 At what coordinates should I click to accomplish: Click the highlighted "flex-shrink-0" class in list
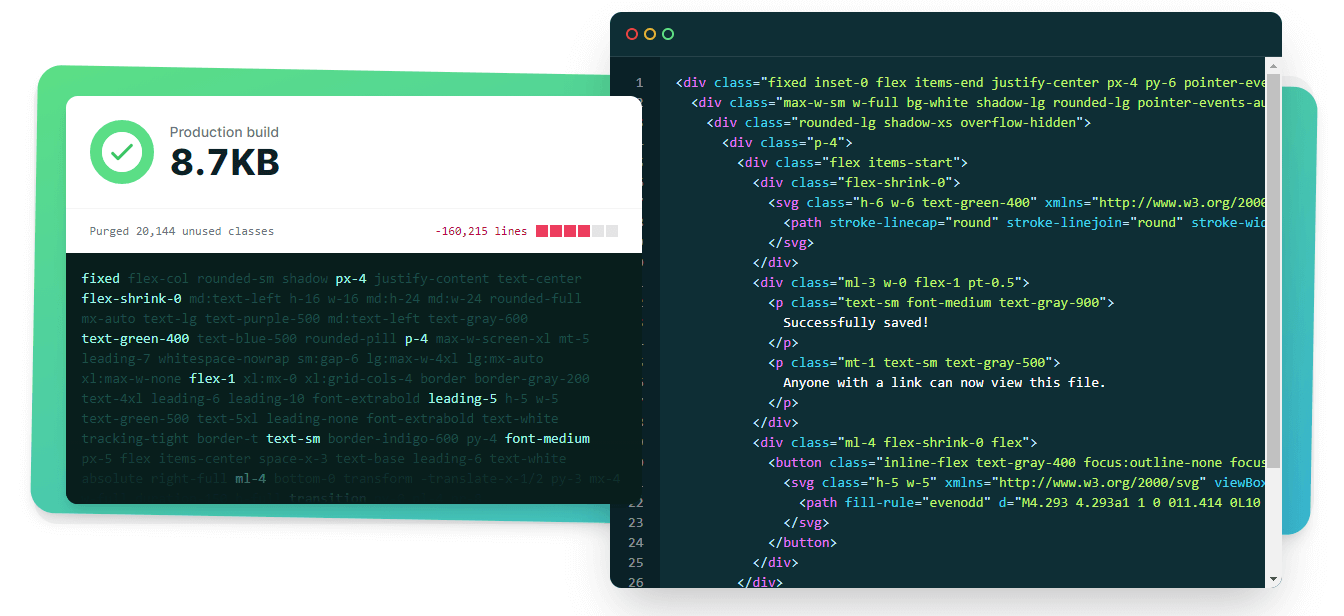[131, 299]
